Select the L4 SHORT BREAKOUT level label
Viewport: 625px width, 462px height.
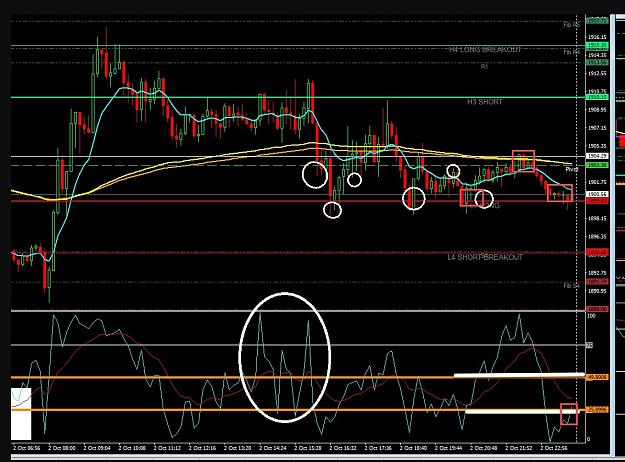tap(485, 257)
